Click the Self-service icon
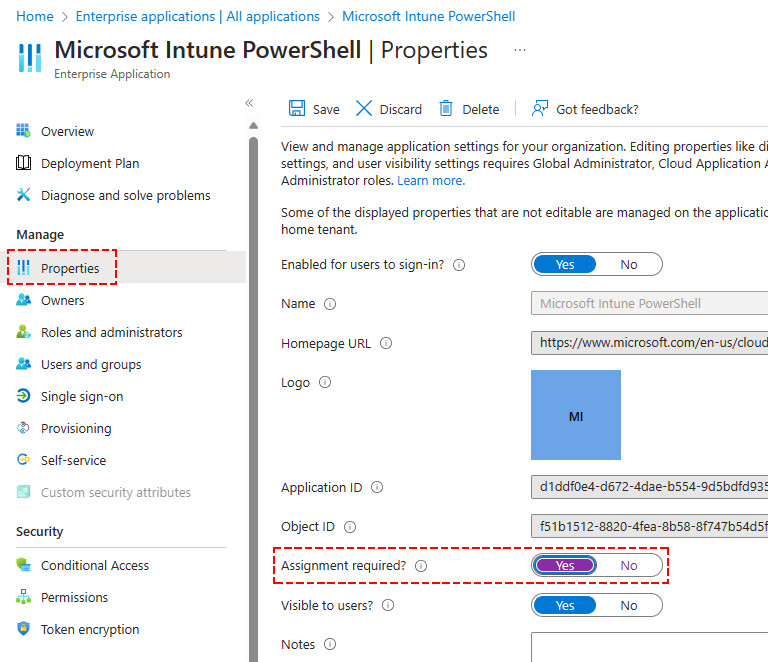 23,459
